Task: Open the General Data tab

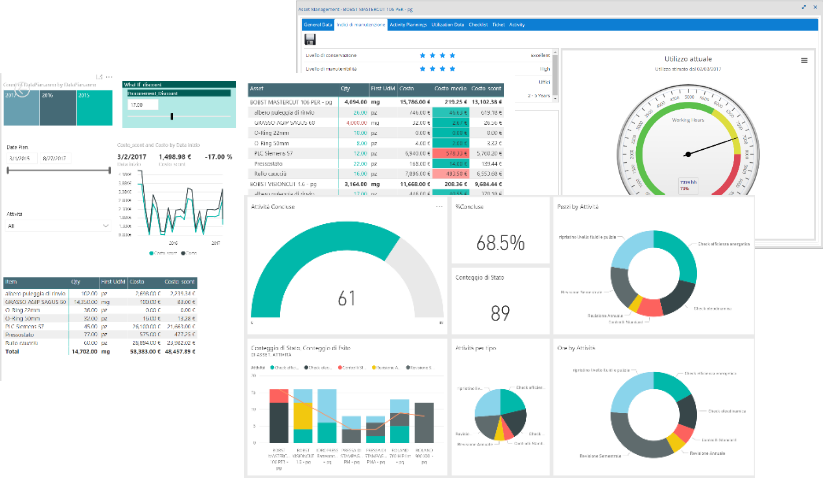Action: 317,22
